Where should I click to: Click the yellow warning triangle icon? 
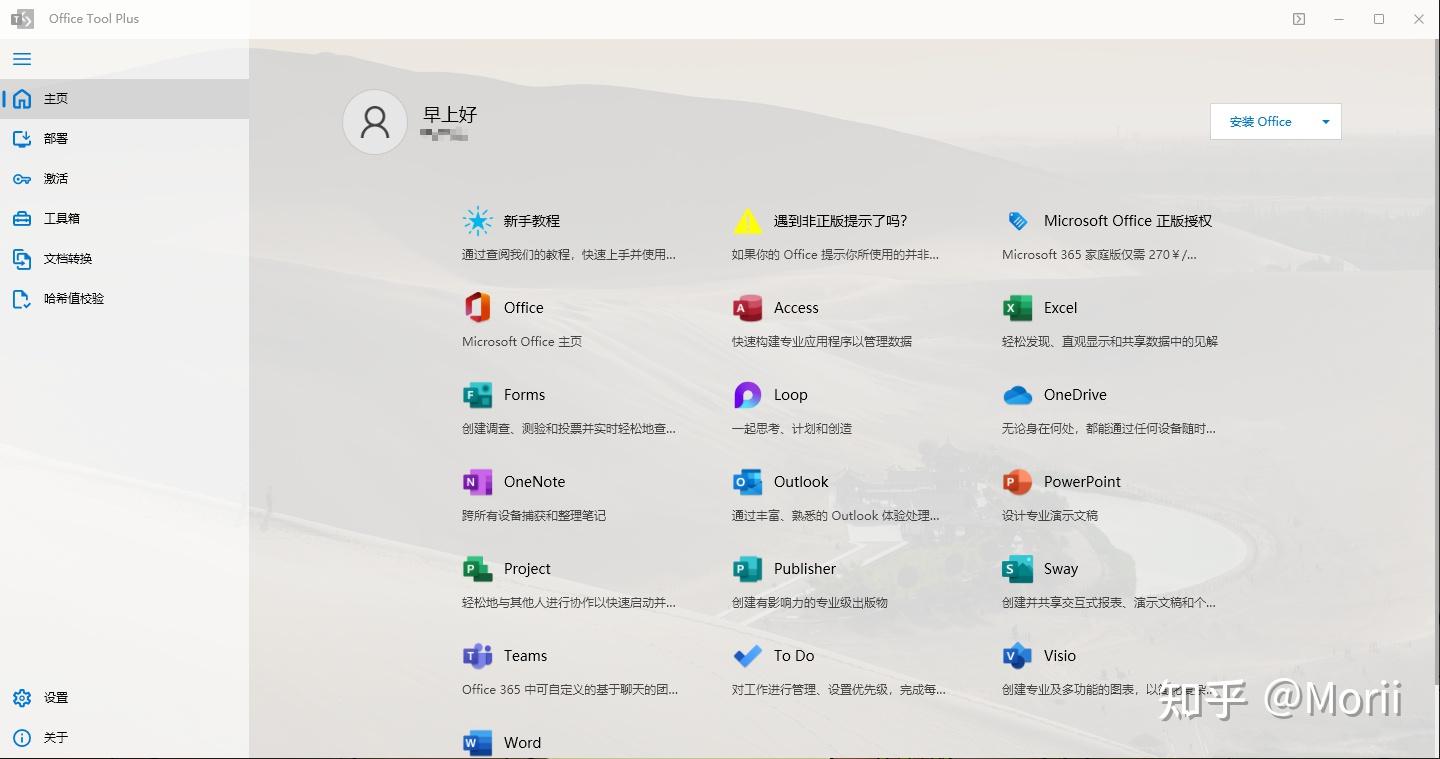(x=748, y=221)
